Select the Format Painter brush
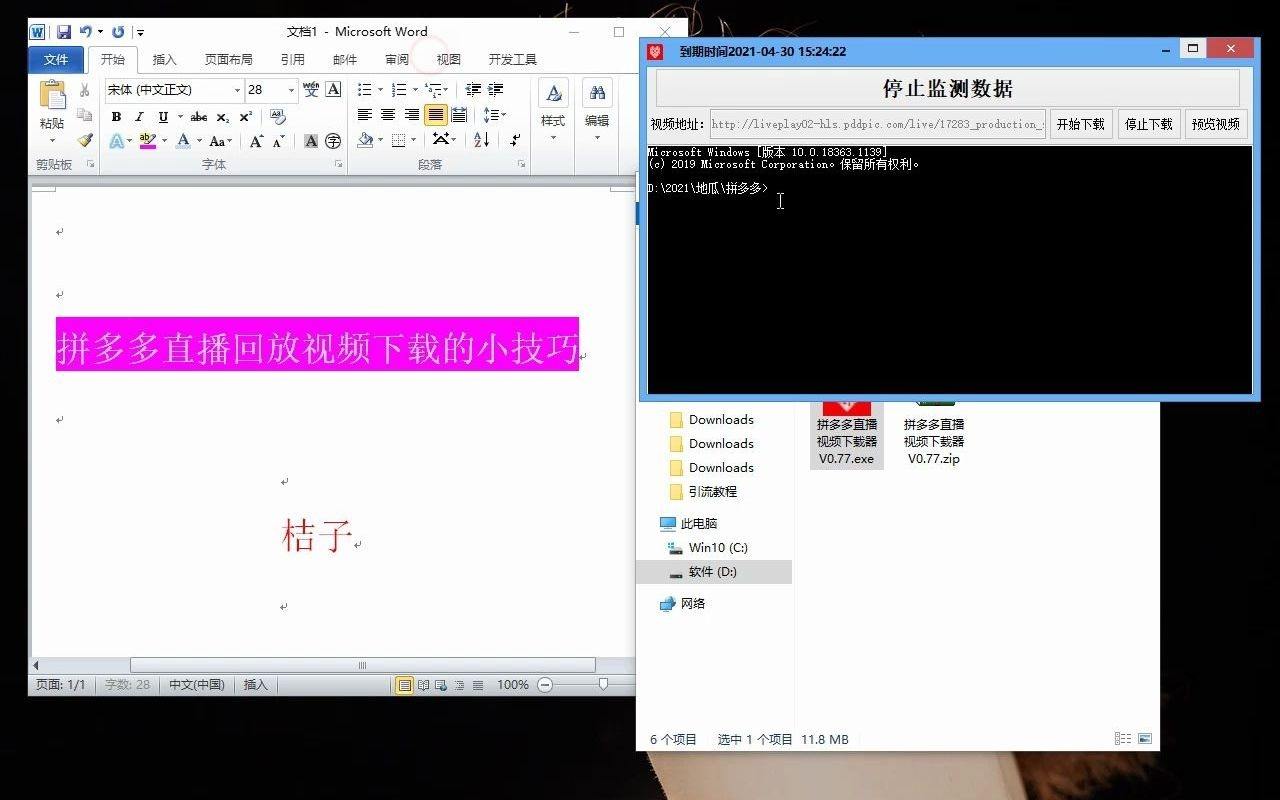 click(84, 141)
